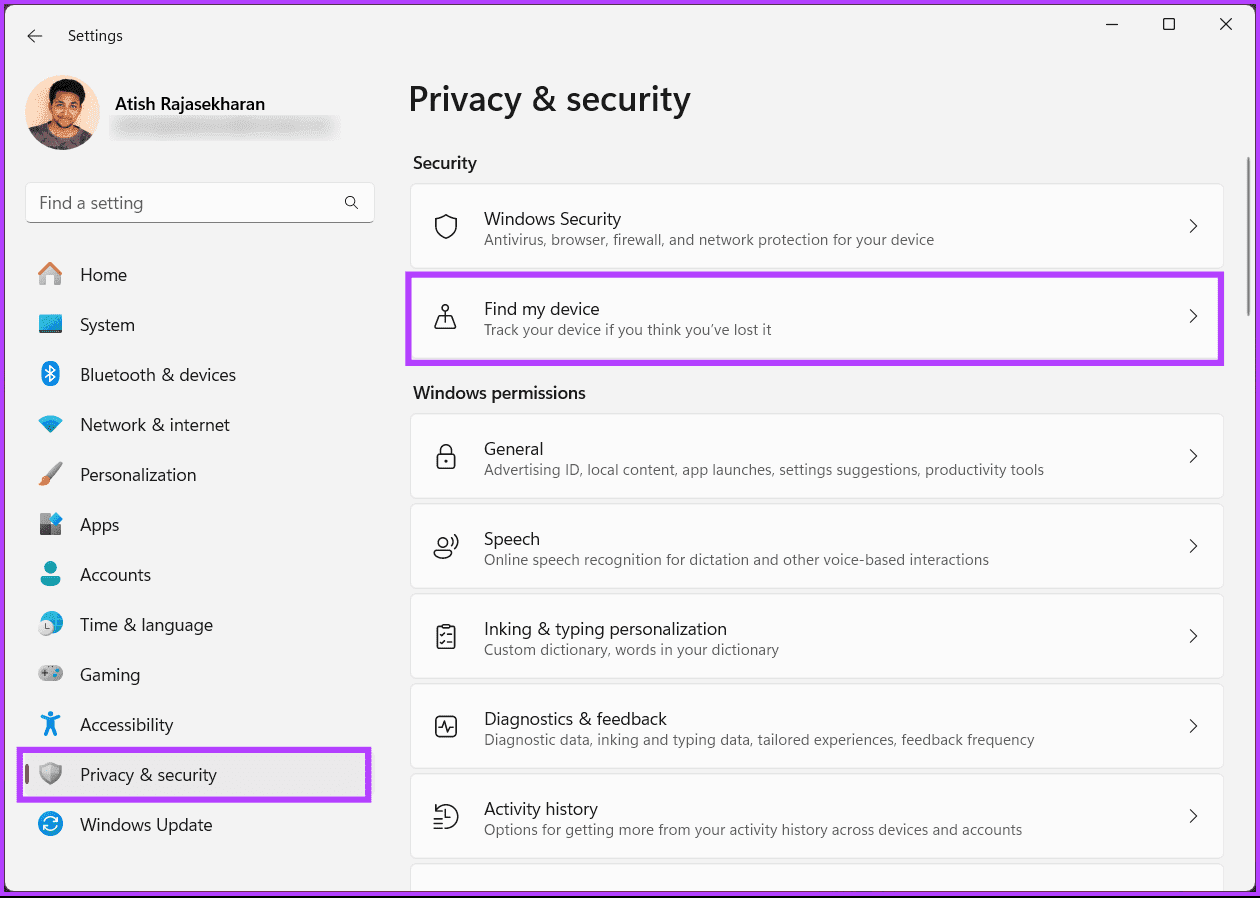The width and height of the screenshot is (1260, 898).
Task: Open Speech title text
Action: (512, 539)
